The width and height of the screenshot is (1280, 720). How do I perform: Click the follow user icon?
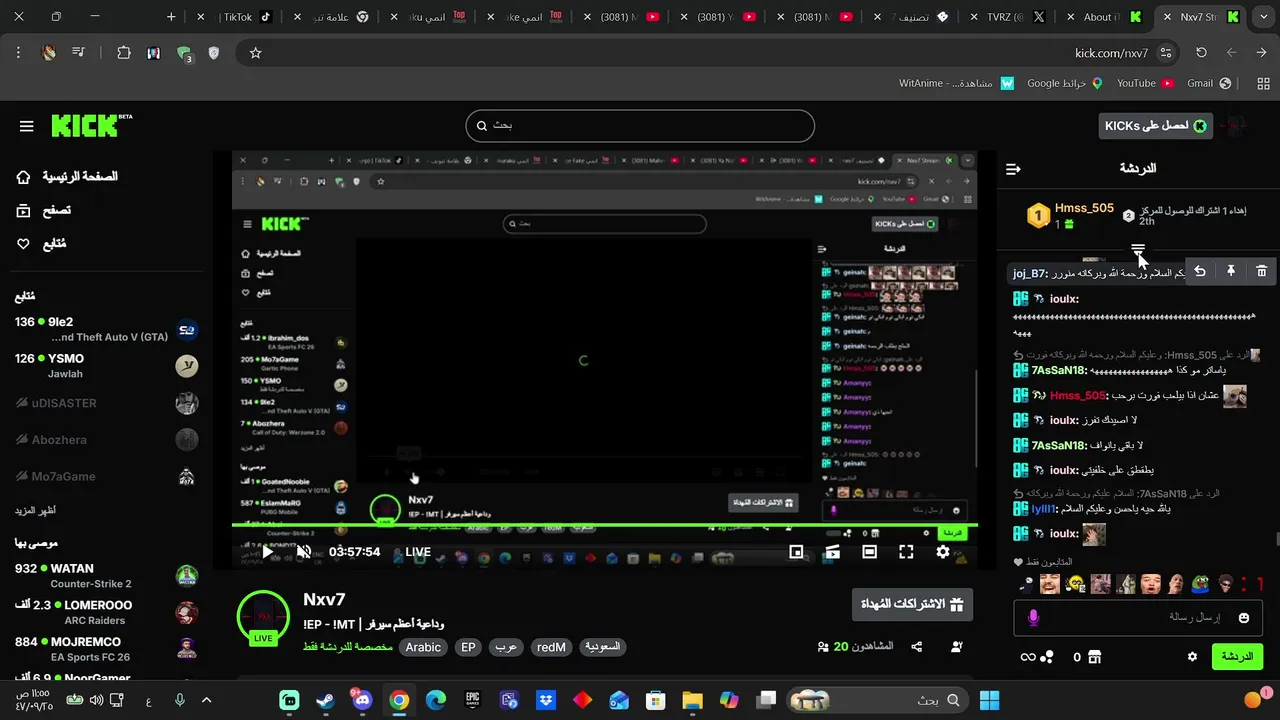956,647
